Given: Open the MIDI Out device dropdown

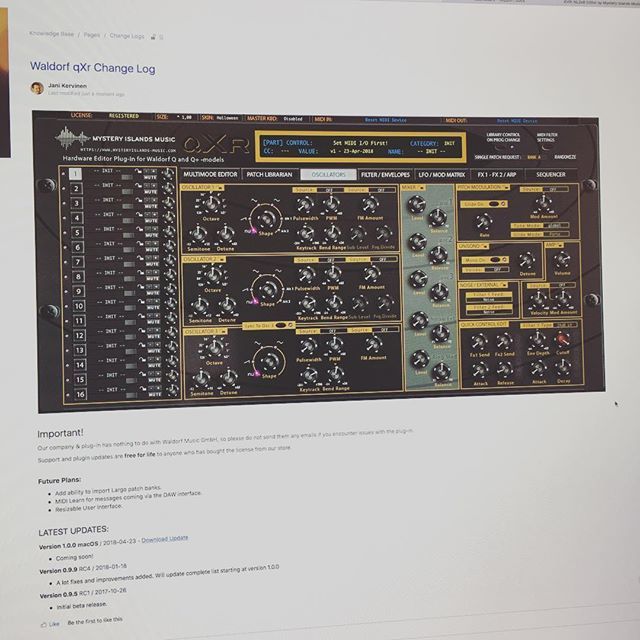Looking at the screenshot, I should click(517, 121).
